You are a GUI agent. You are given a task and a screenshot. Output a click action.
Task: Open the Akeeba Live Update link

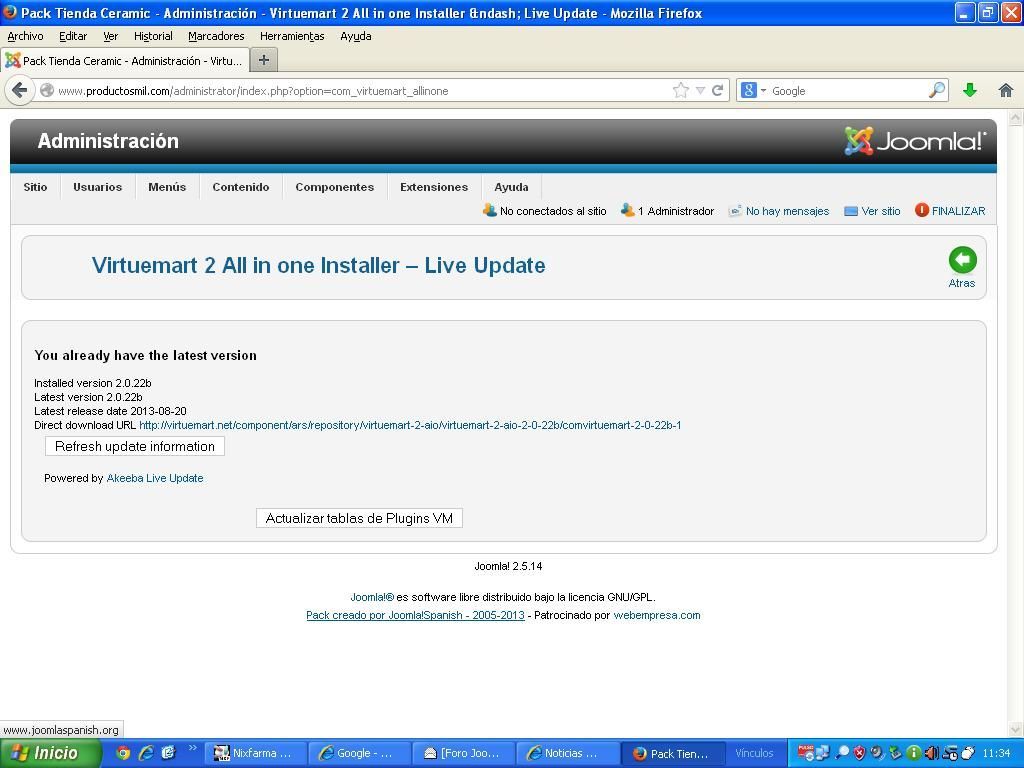click(x=155, y=478)
